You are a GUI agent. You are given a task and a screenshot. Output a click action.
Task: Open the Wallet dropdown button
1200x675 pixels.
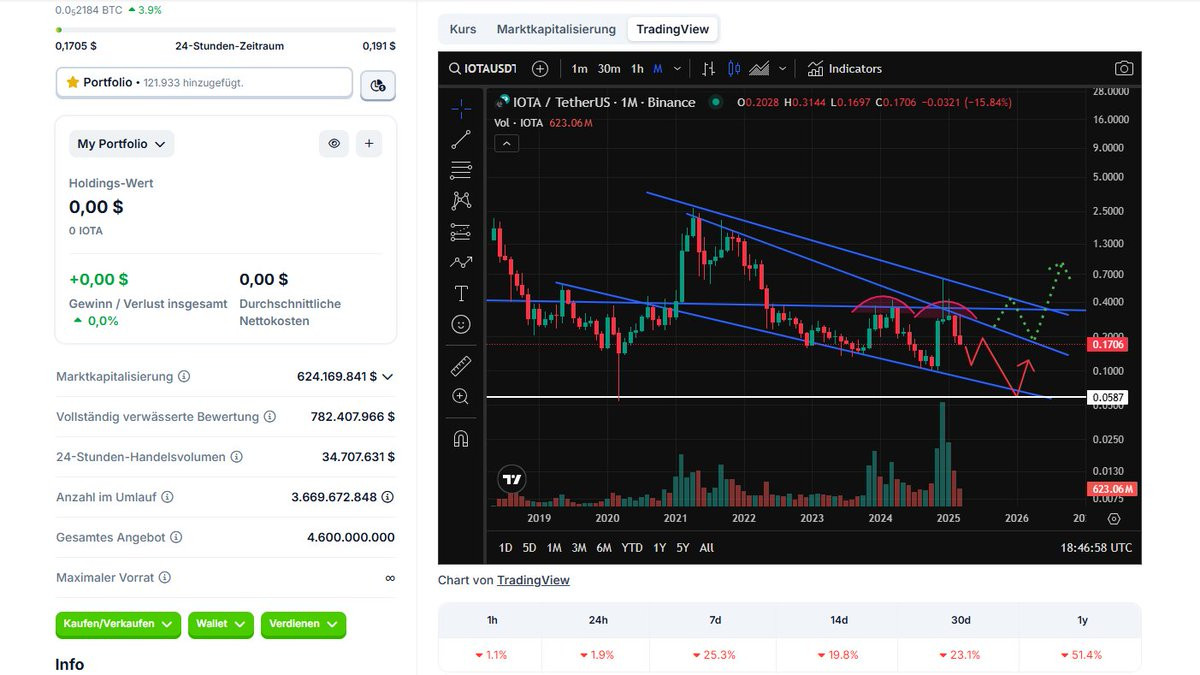coord(221,624)
